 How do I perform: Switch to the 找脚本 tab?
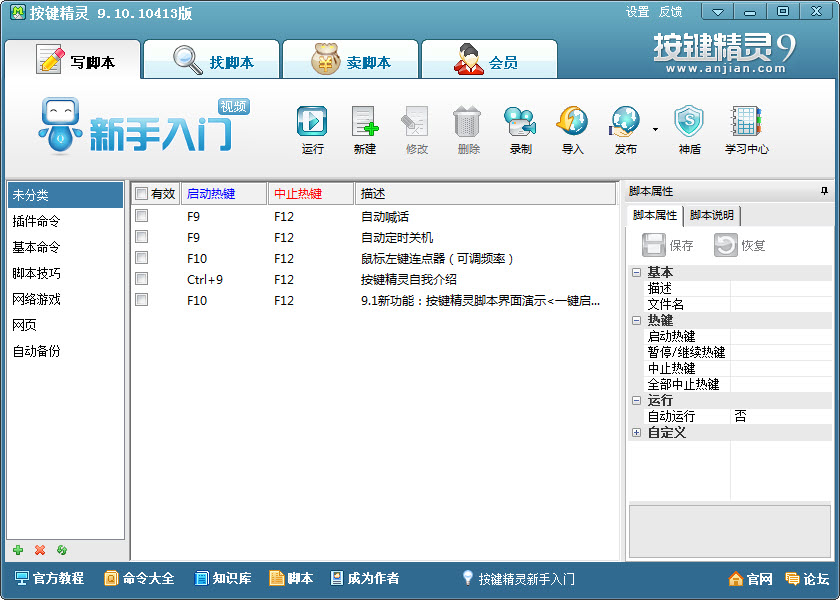coord(211,62)
